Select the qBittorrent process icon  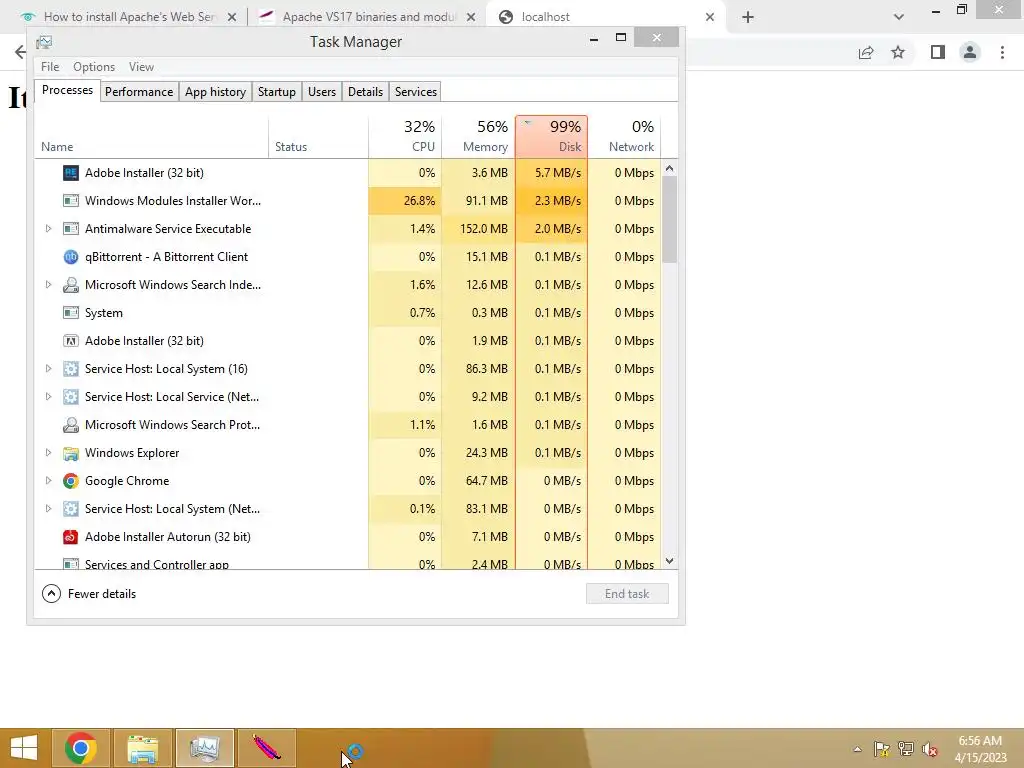pyautogui.click(x=71, y=257)
